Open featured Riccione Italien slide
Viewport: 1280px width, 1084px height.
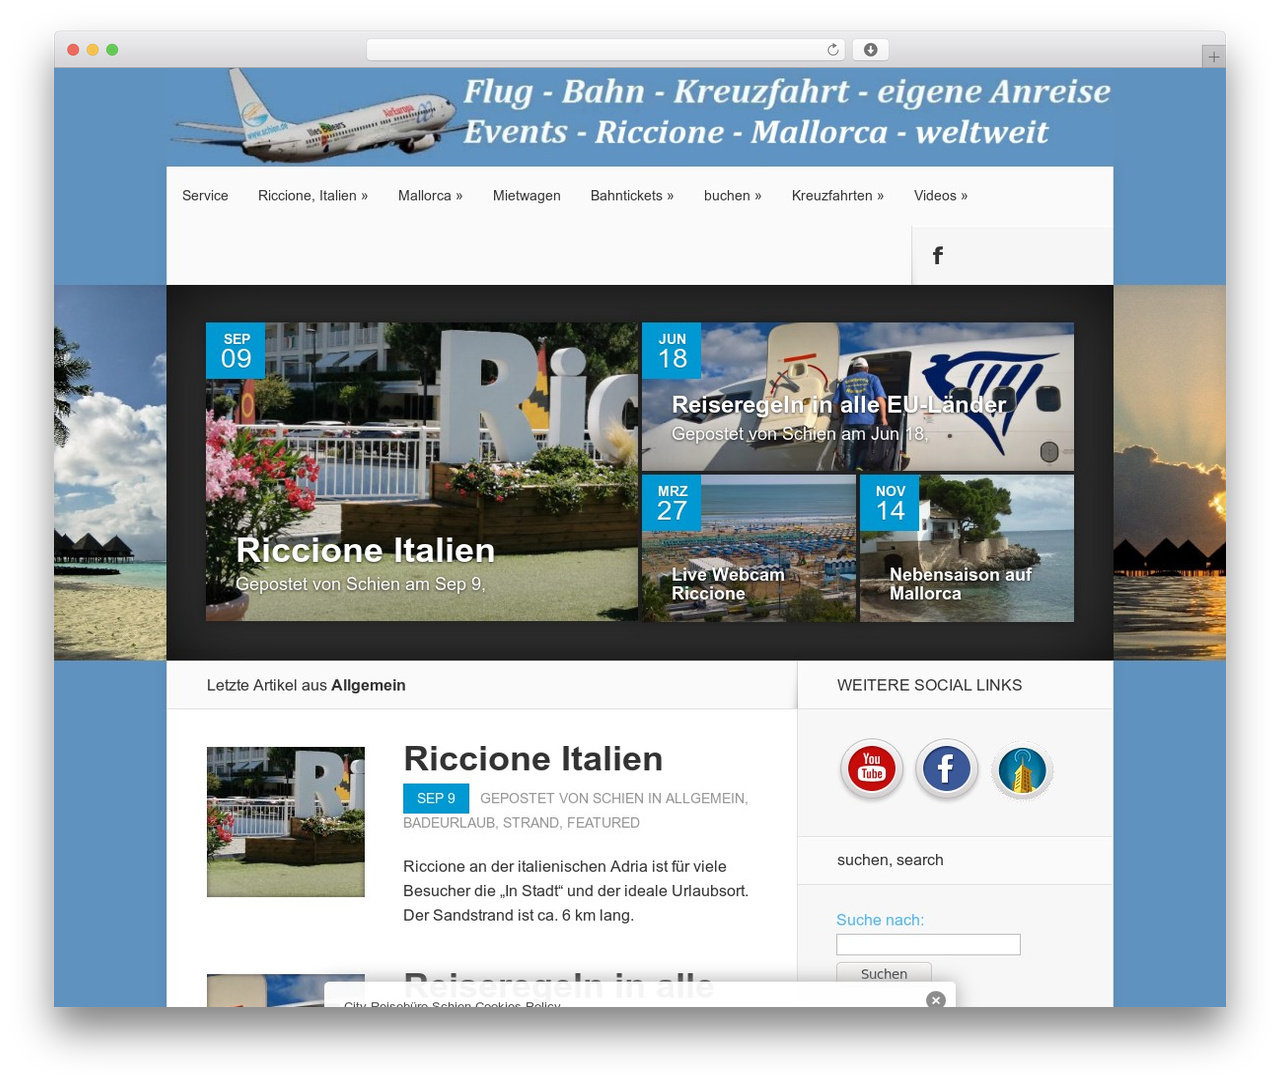coord(422,471)
